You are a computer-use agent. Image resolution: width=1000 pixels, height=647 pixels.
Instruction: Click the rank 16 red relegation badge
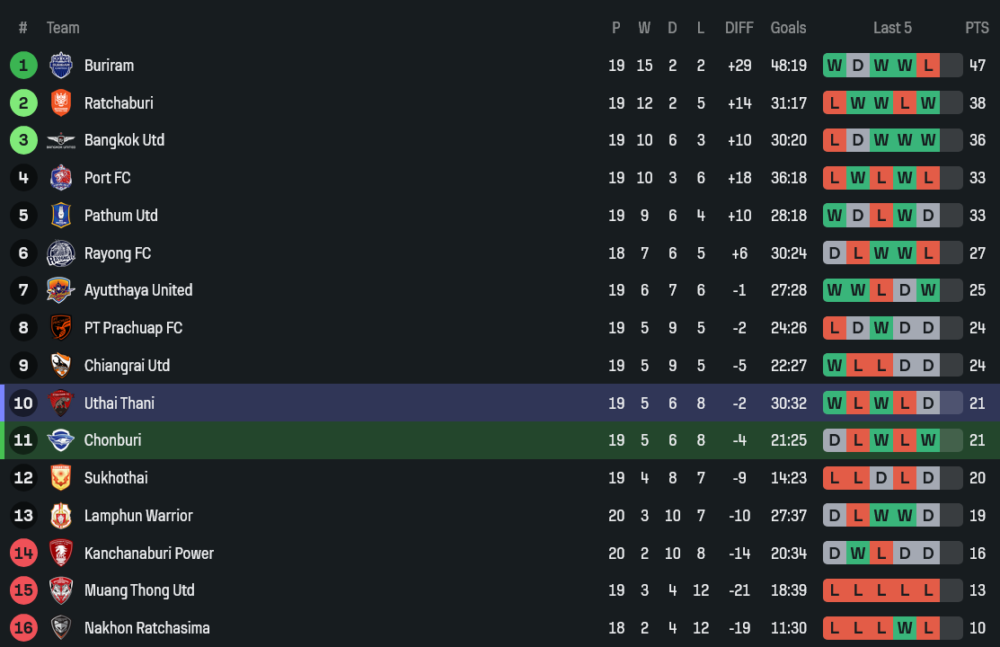click(23, 628)
